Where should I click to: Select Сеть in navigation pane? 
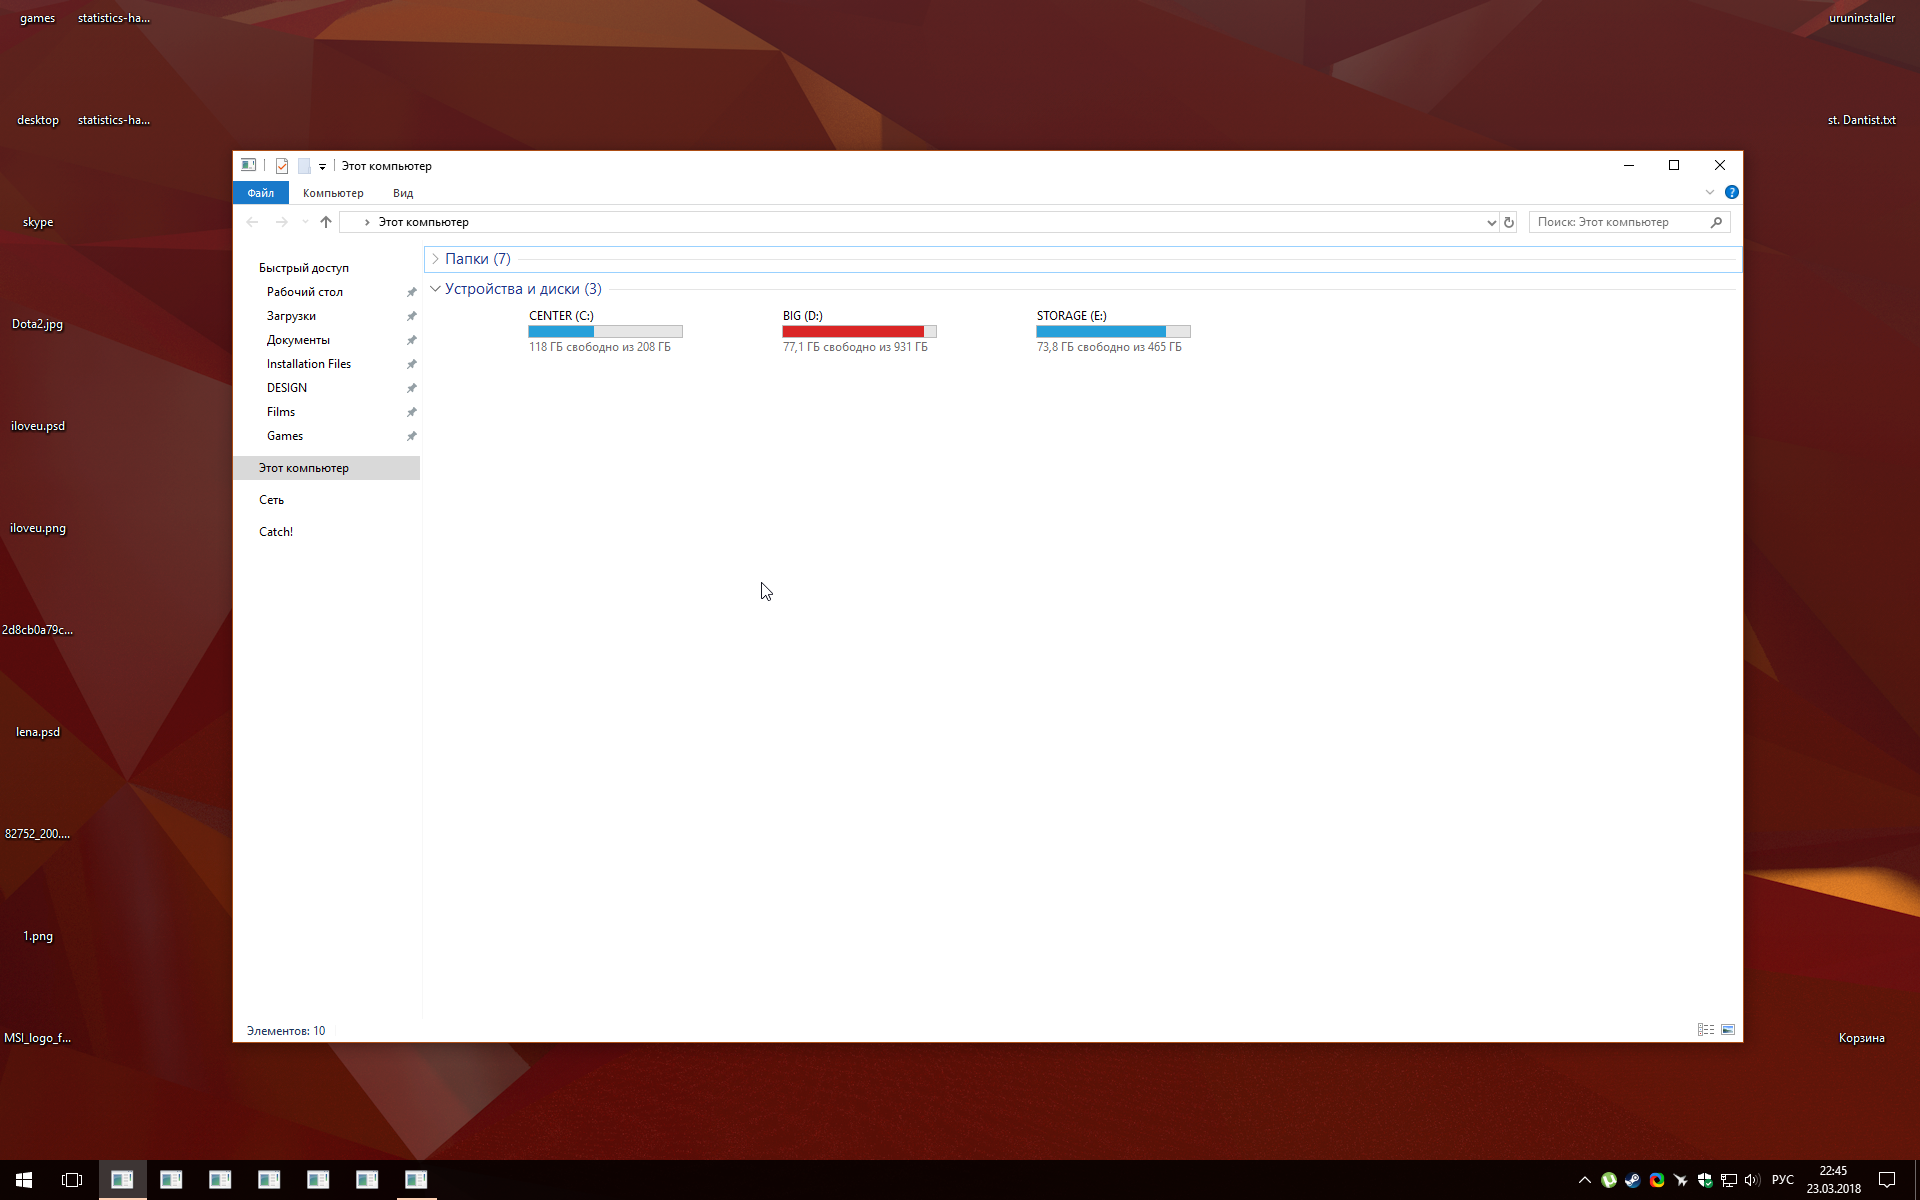[x=271, y=500]
